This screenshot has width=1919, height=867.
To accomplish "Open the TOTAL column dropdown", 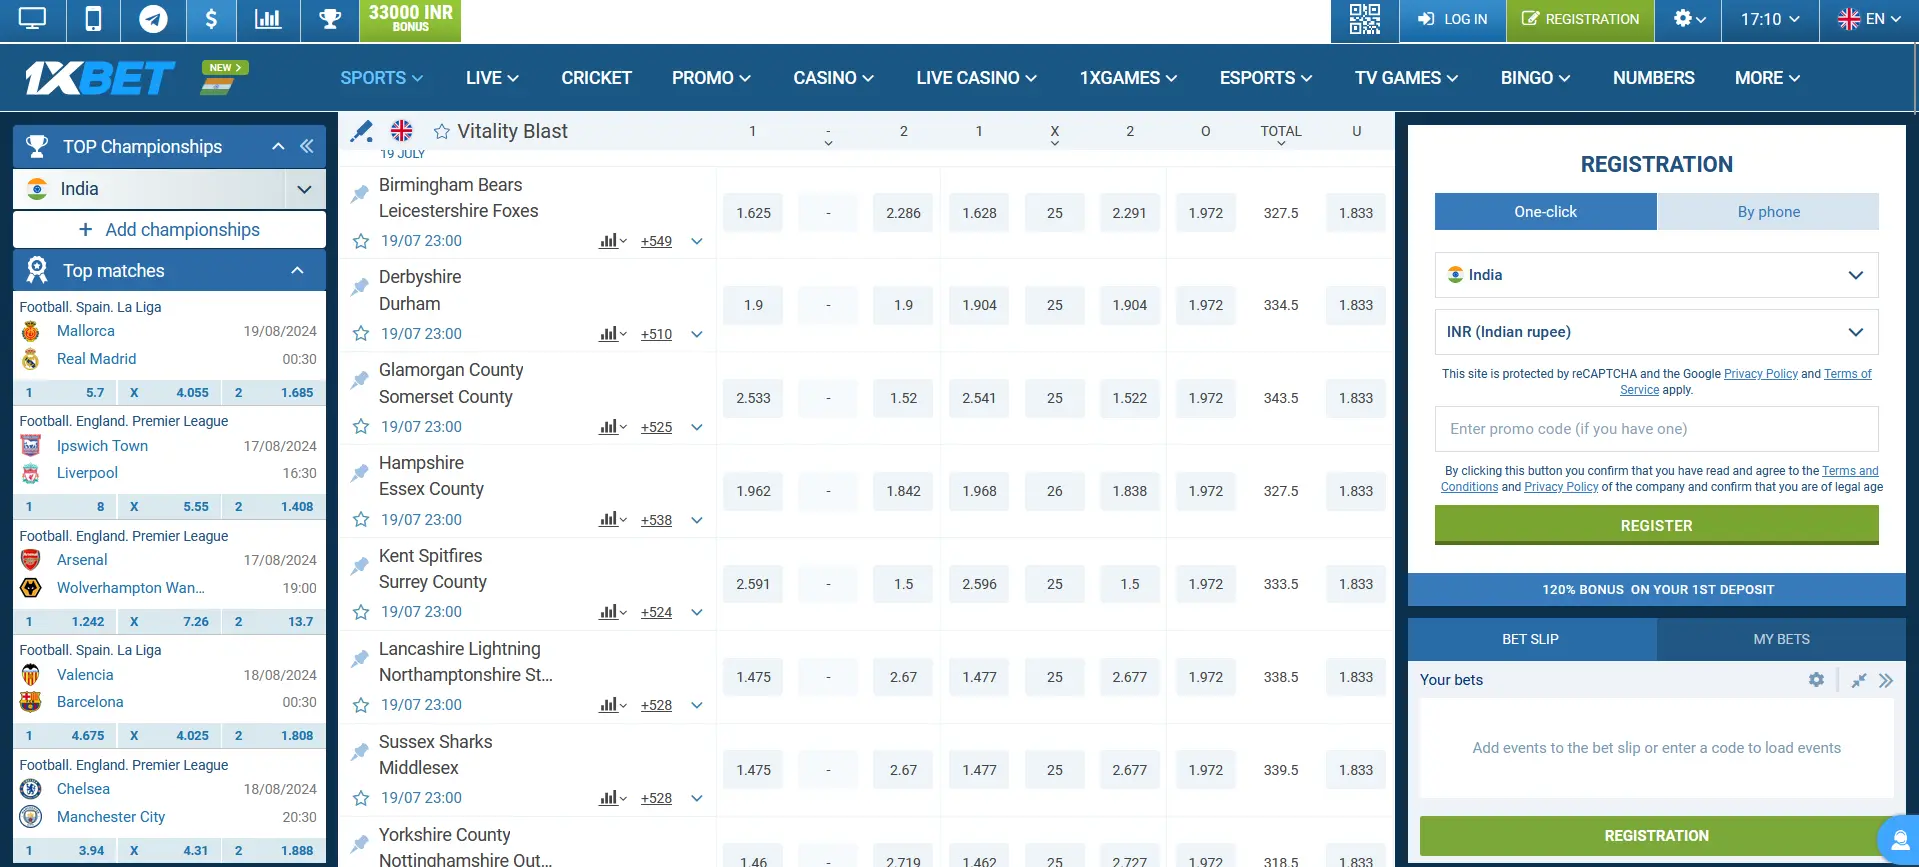I will (x=1281, y=135).
